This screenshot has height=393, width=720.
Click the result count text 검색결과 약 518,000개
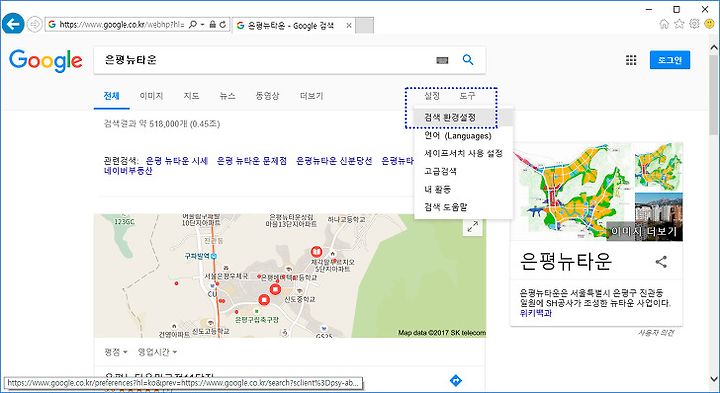coord(162,124)
